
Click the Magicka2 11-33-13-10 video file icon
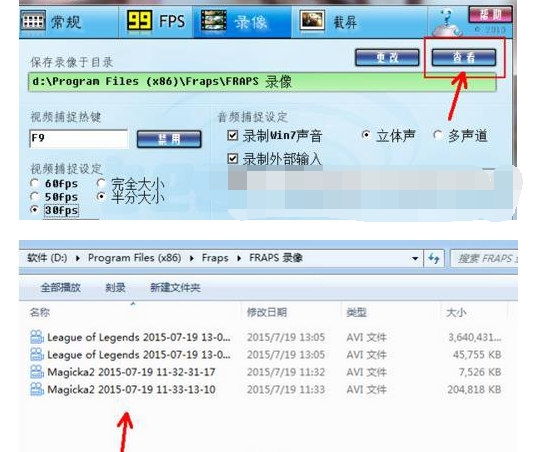pos(37,389)
